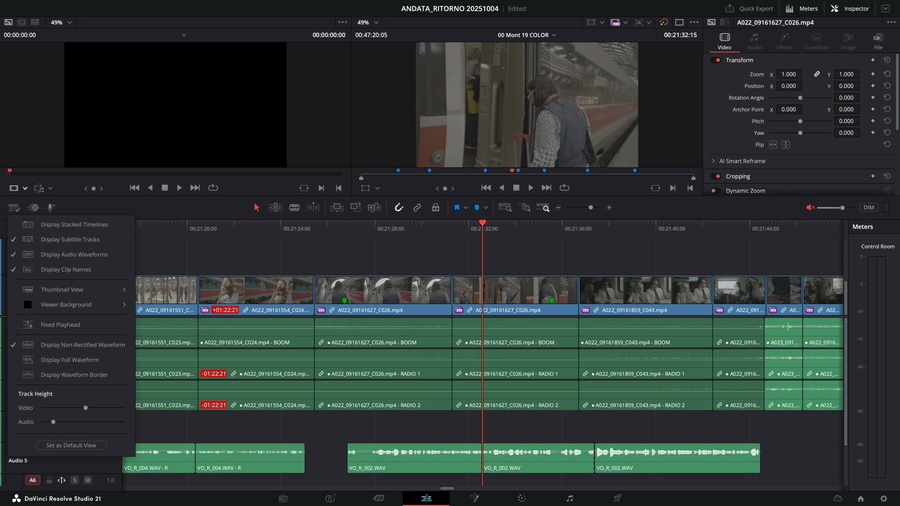Disable the Cropping toggle in Inspector
This screenshot has width=900, height=506.
click(717, 176)
